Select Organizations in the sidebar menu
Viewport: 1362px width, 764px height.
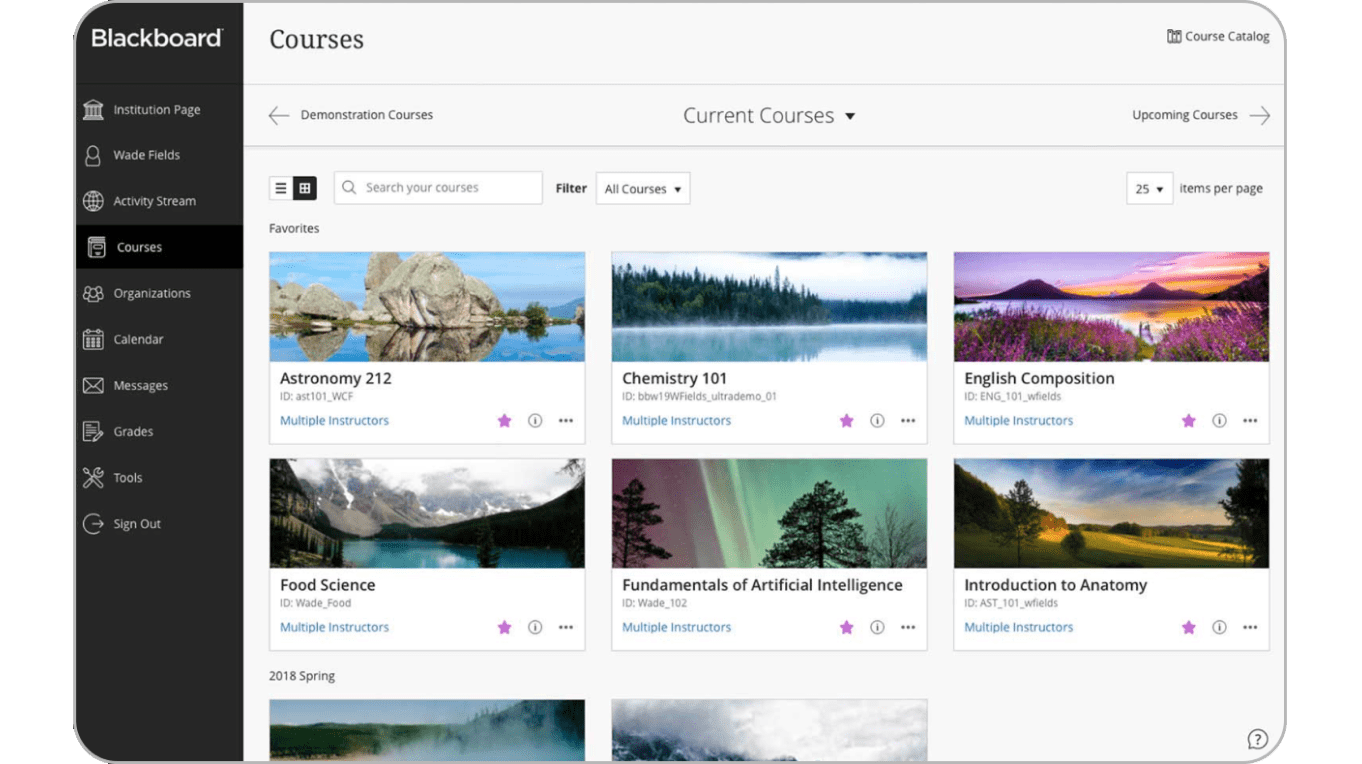[151, 294]
